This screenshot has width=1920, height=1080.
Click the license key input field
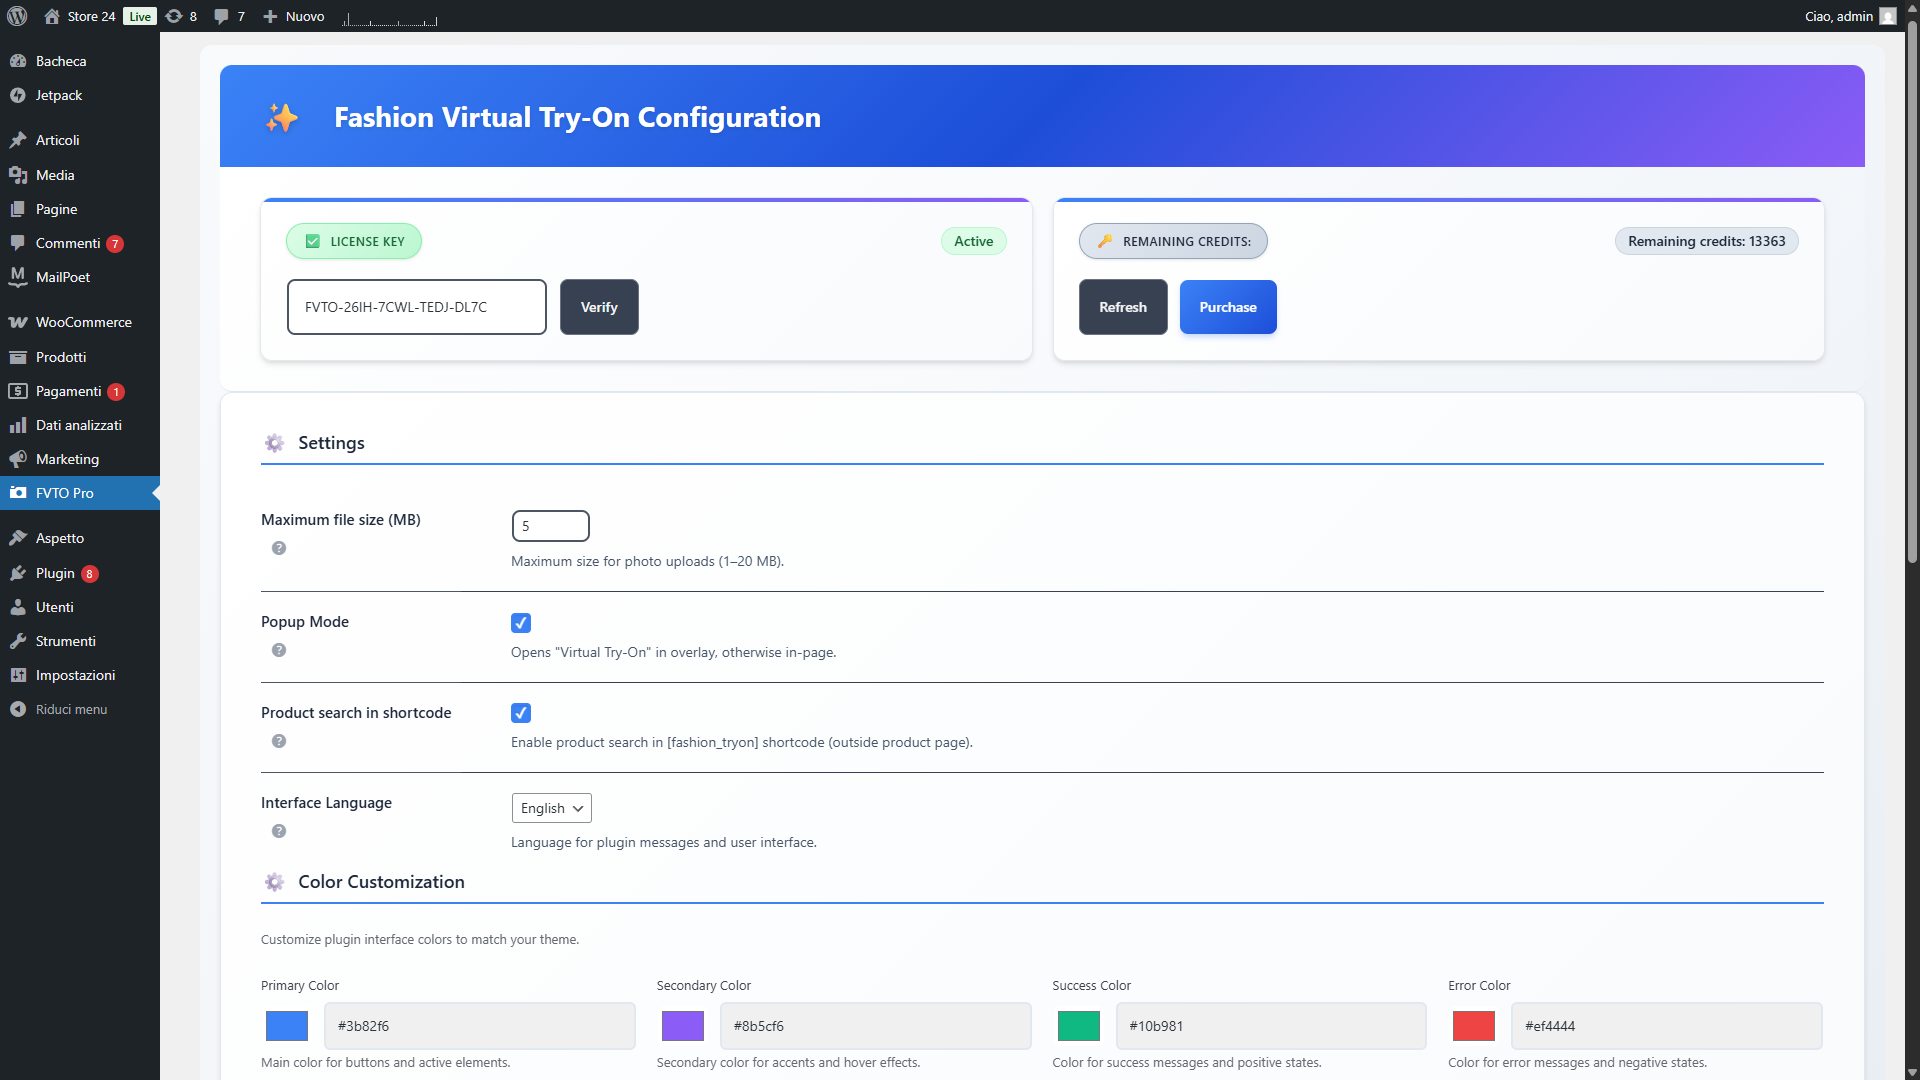(x=416, y=307)
